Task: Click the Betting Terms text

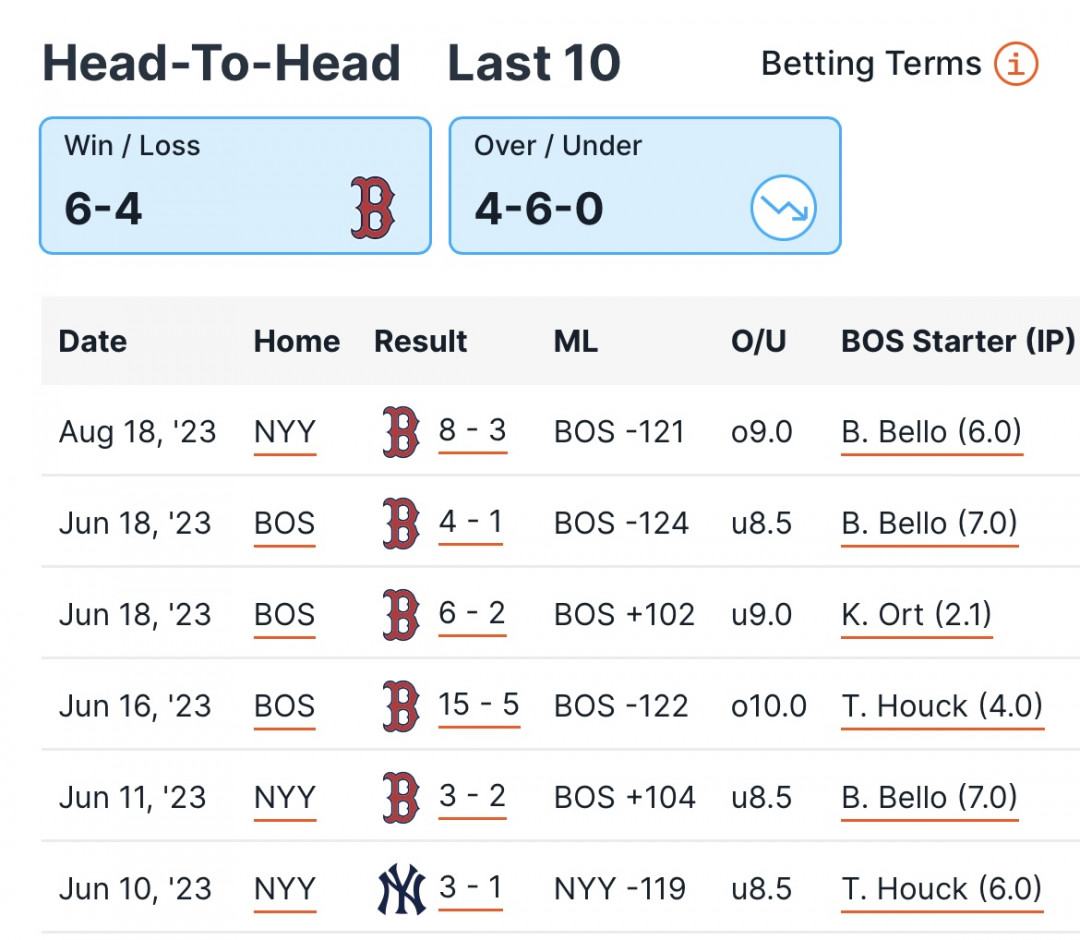Action: point(871,64)
